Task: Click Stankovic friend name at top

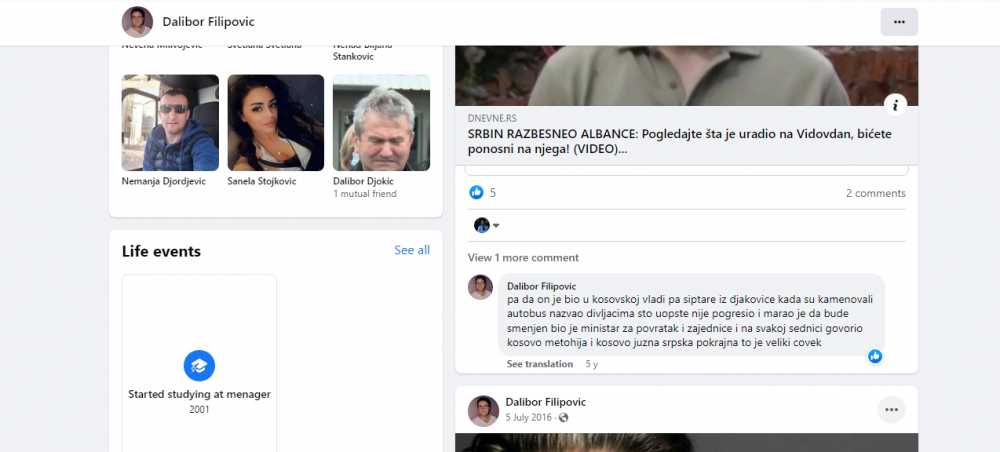Action: pos(353,56)
